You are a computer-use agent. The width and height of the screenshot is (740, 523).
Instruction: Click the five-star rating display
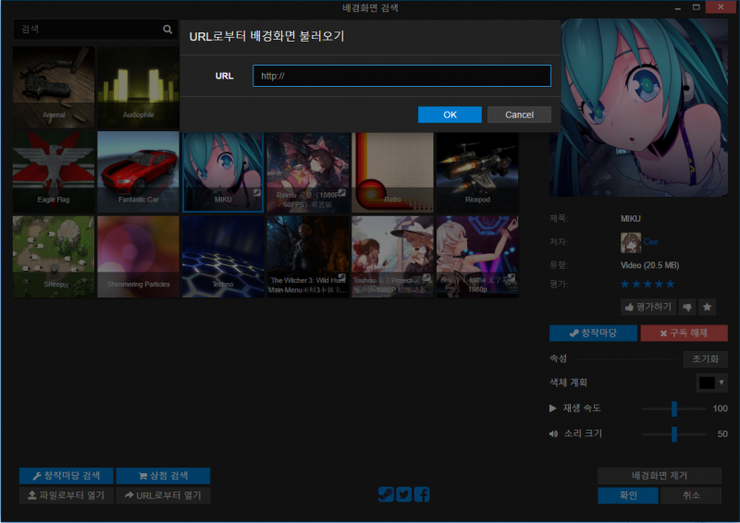pos(648,284)
